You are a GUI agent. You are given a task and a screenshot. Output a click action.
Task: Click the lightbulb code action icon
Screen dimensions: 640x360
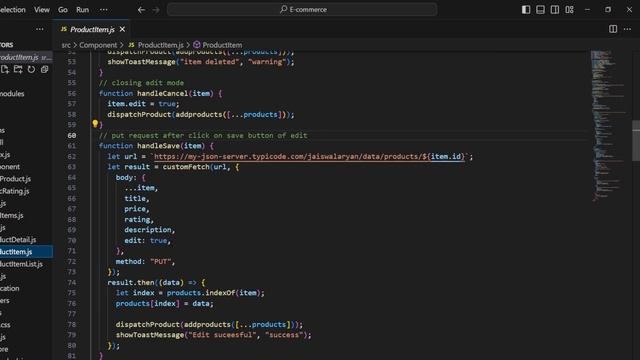coord(95,124)
